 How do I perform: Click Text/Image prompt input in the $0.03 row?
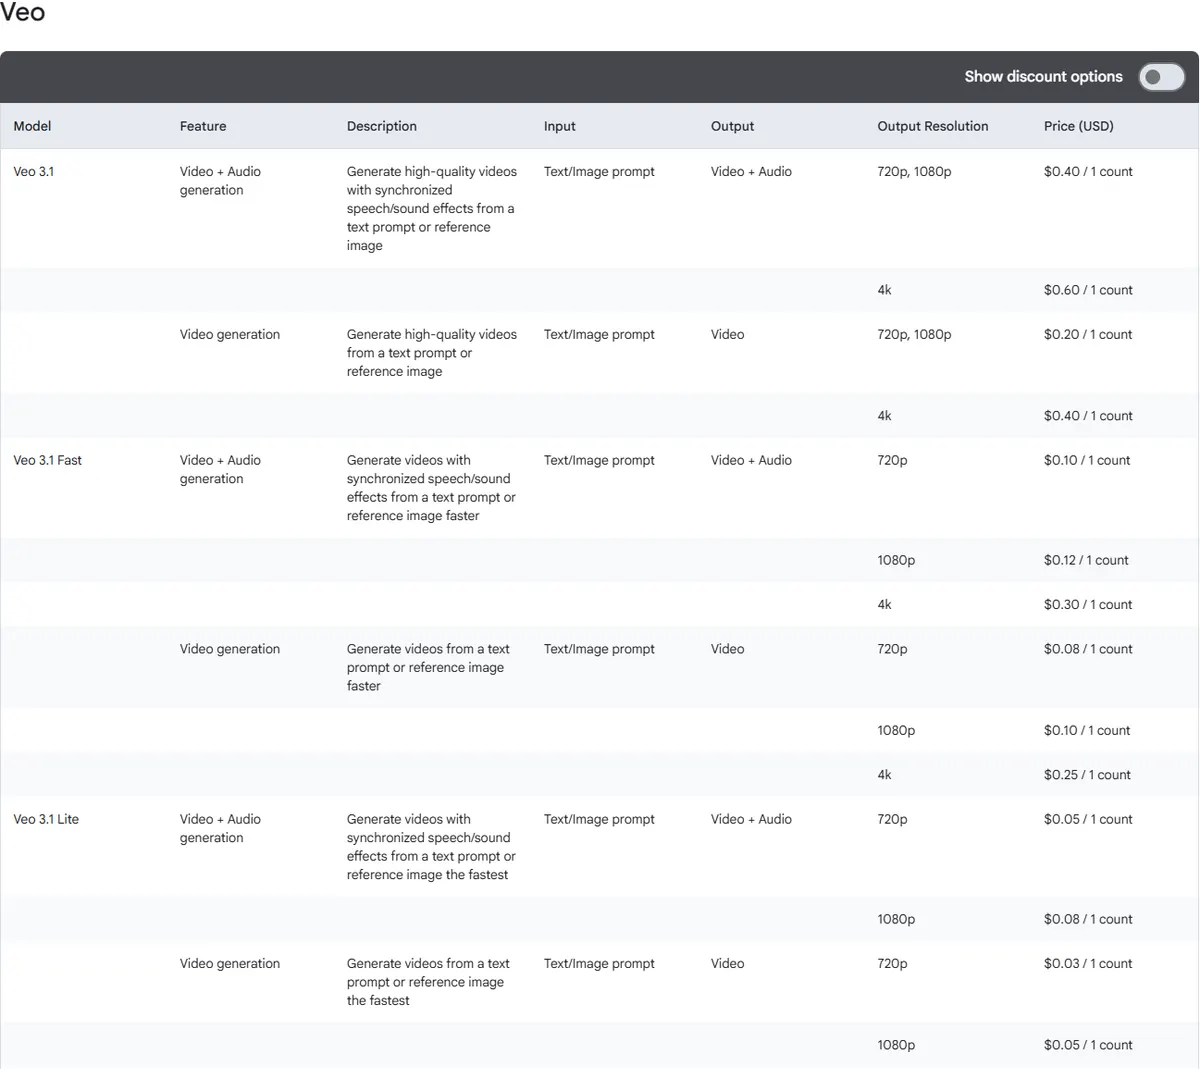tap(599, 964)
